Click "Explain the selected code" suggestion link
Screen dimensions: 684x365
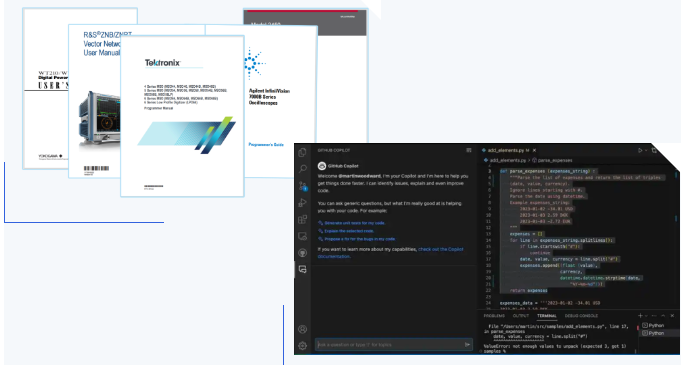pyautogui.click(x=349, y=231)
